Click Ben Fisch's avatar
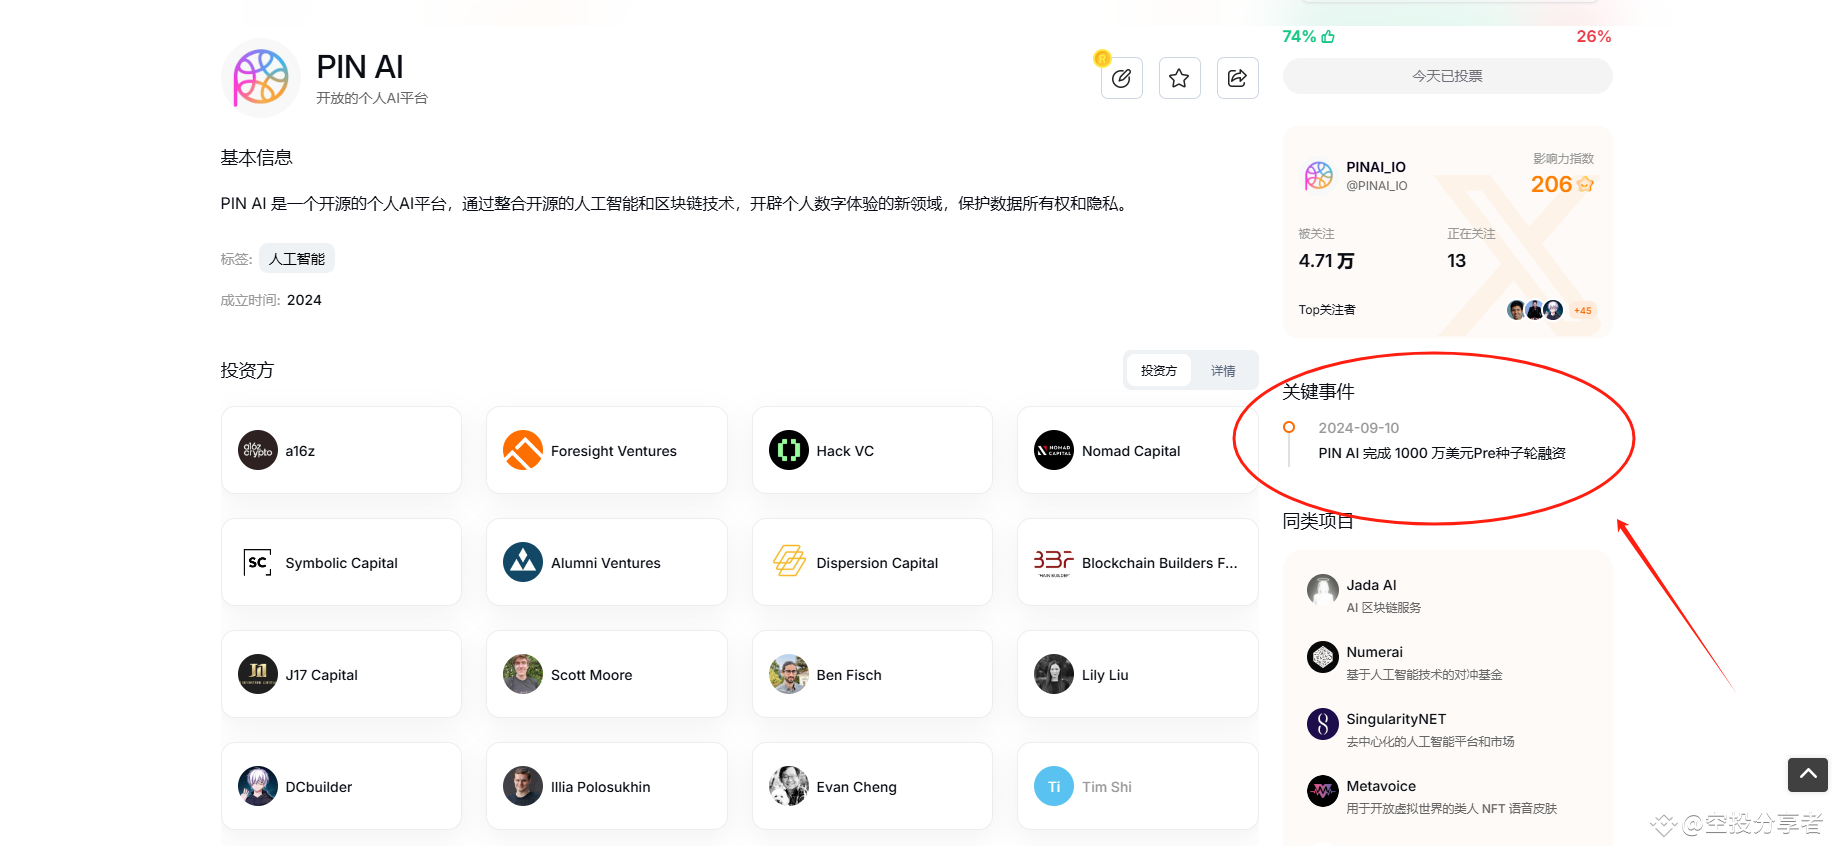The width and height of the screenshot is (1832, 846). [789, 674]
